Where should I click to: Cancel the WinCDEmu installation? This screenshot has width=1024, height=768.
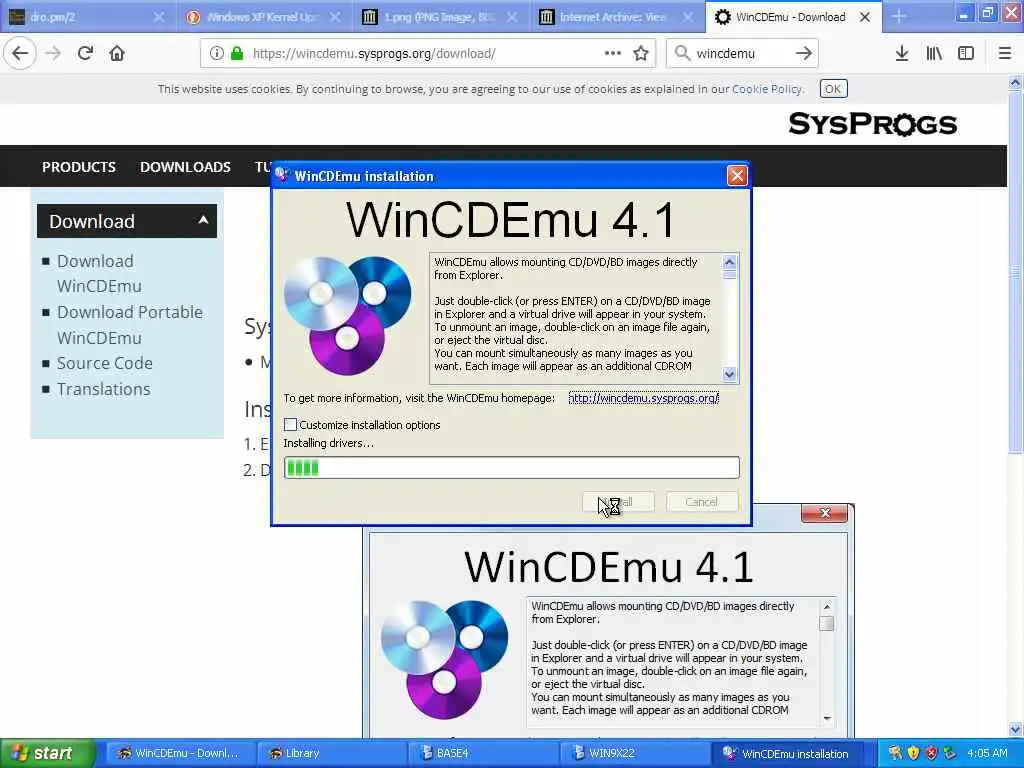click(x=702, y=502)
